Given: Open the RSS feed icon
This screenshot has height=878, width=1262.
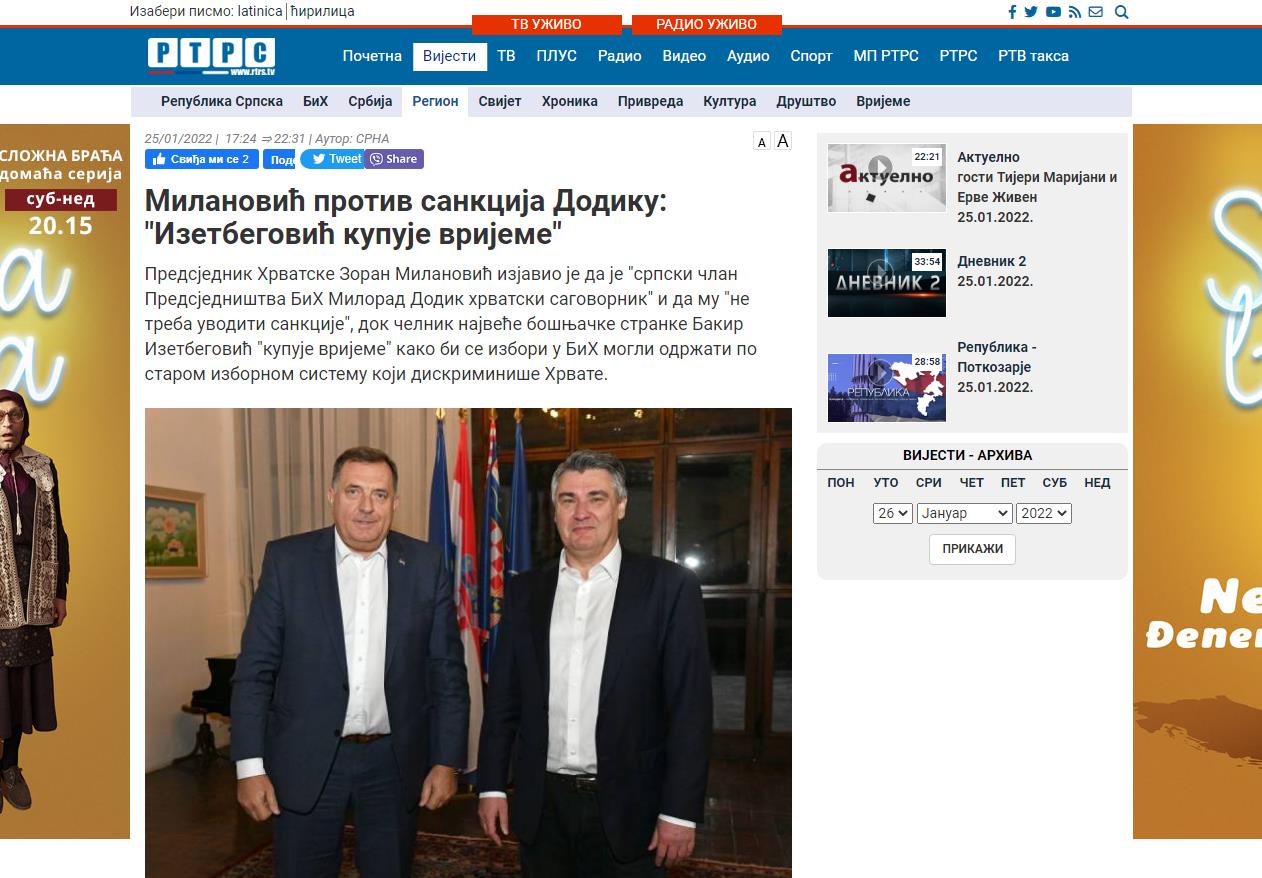Looking at the screenshot, I should [x=1075, y=12].
